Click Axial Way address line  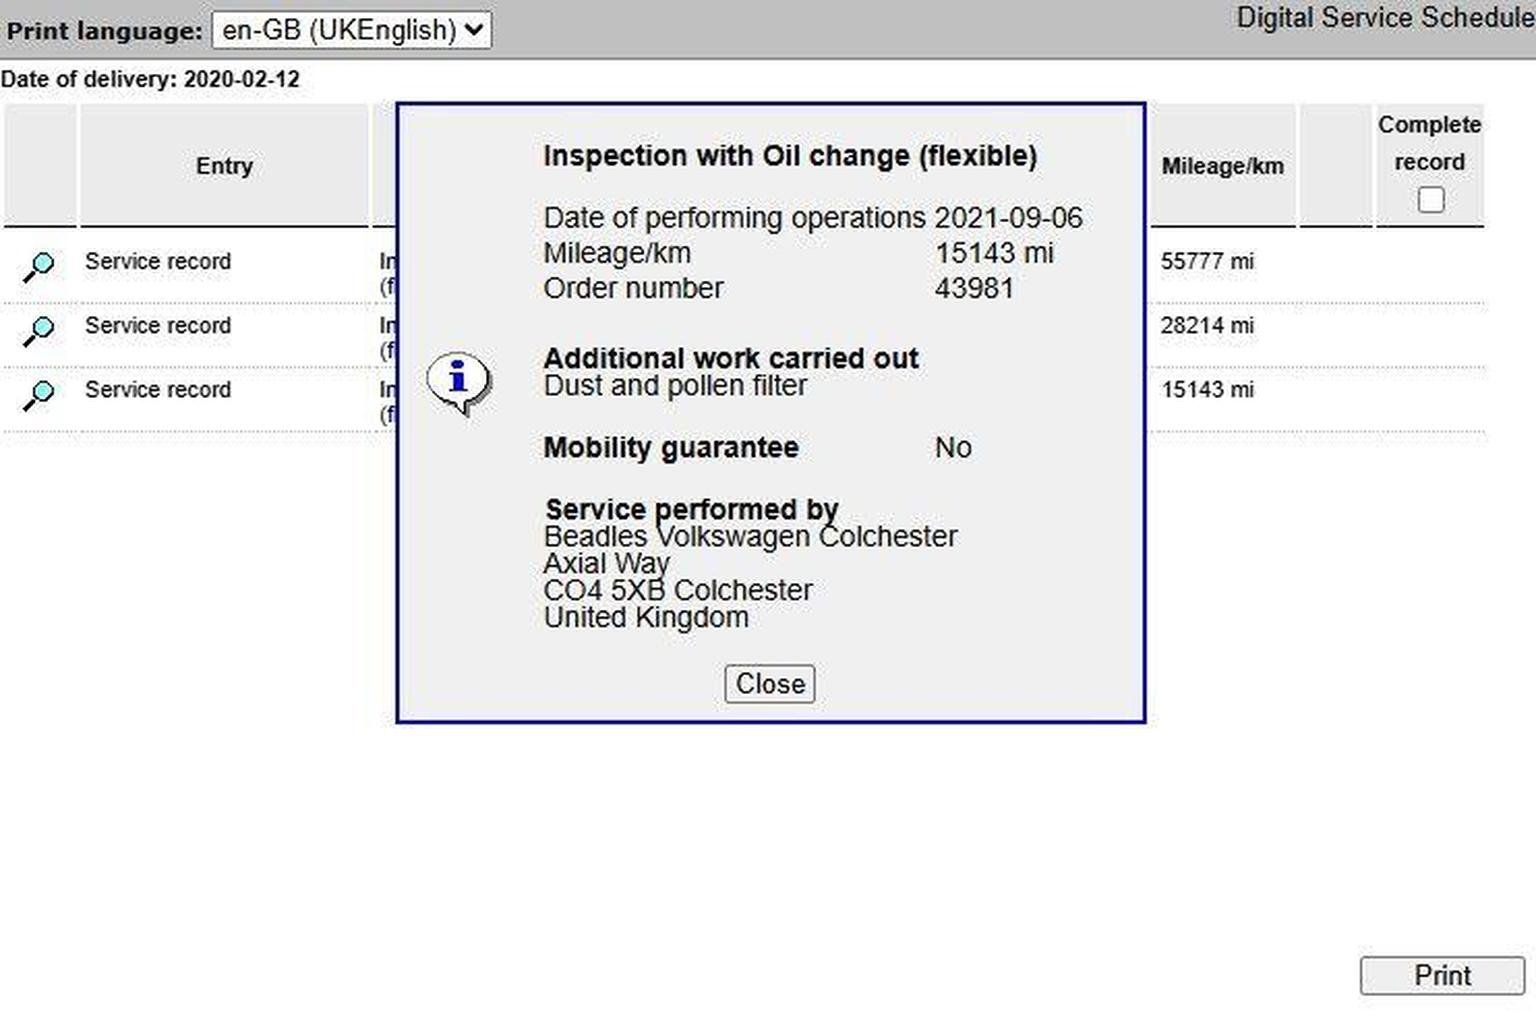tap(606, 564)
